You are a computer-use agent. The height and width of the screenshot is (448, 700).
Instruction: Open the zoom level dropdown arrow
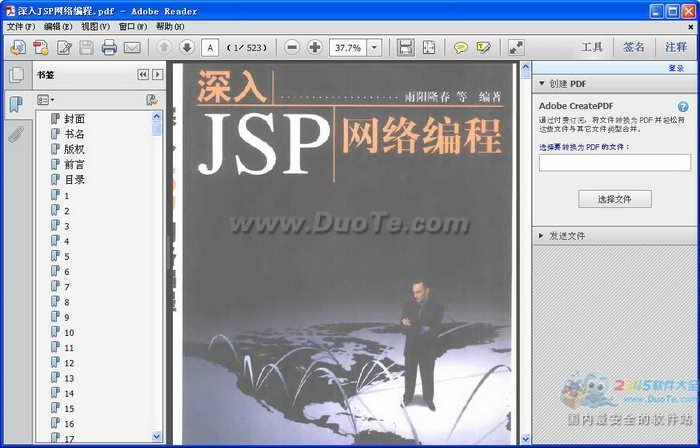pyautogui.click(x=374, y=47)
